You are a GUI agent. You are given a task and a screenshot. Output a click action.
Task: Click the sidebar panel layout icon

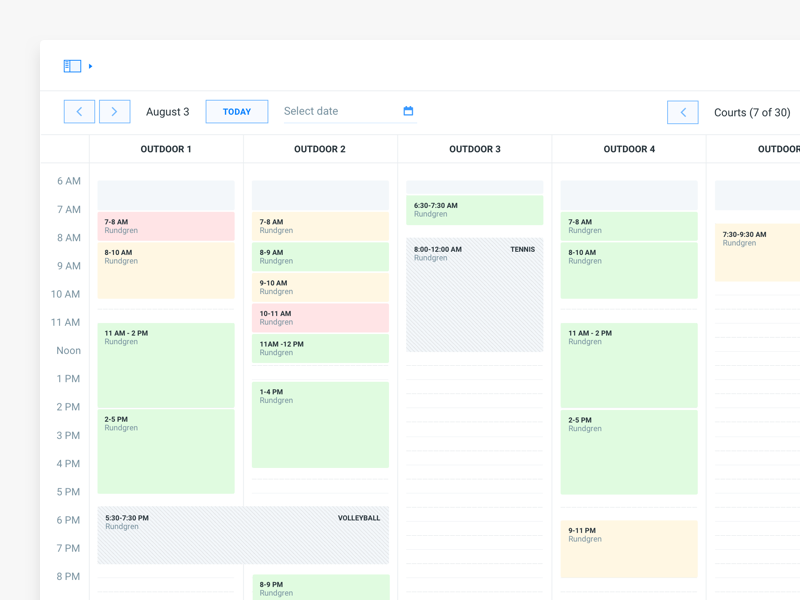click(x=72, y=66)
